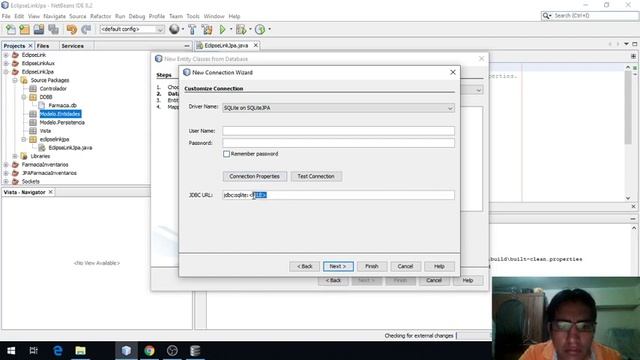The width and height of the screenshot is (640, 360).
Task: Click the Test Connection button
Action: click(x=316, y=176)
